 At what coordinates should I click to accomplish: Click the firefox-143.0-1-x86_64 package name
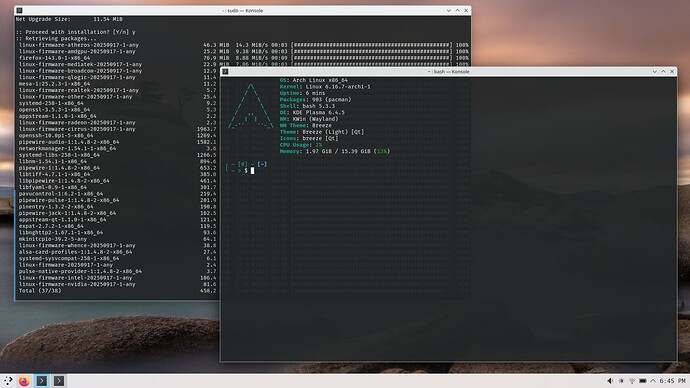click(x=54, y=58)
